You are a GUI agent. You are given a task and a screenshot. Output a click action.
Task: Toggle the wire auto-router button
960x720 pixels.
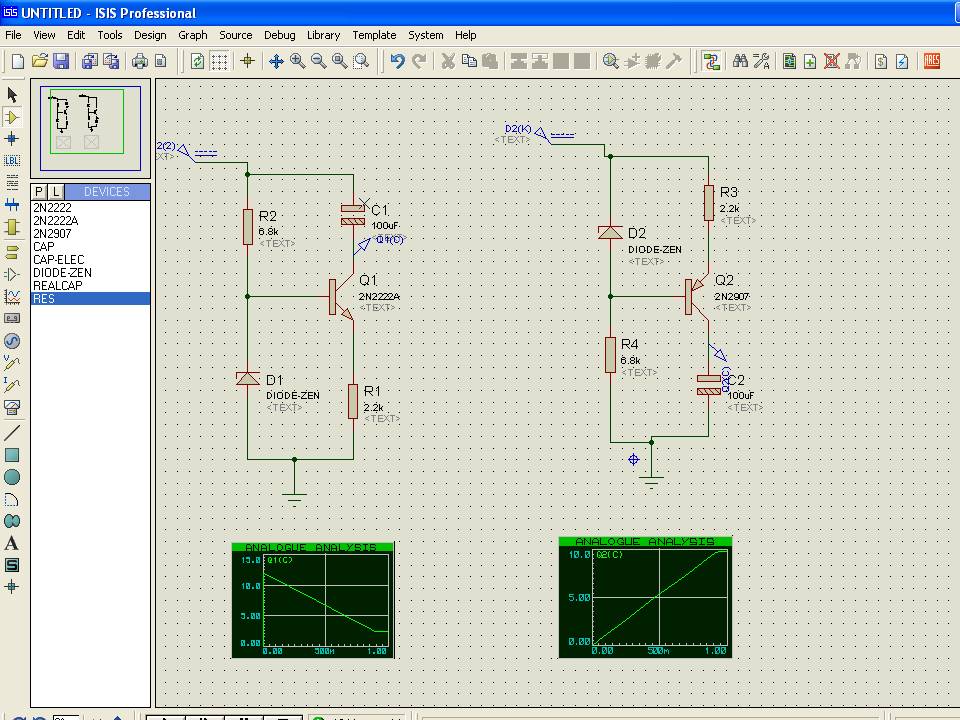tap(711, 61)
